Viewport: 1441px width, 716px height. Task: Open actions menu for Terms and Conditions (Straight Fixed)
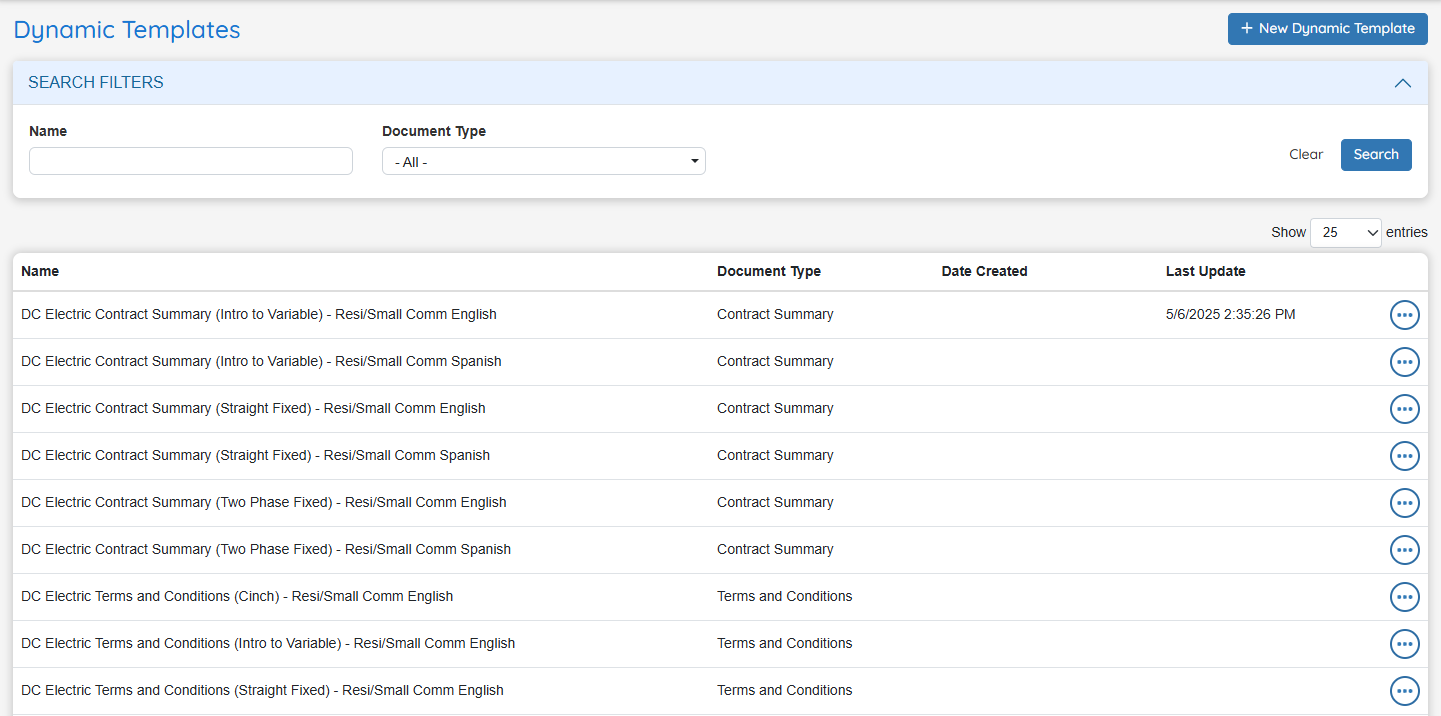click(1405, 691)
